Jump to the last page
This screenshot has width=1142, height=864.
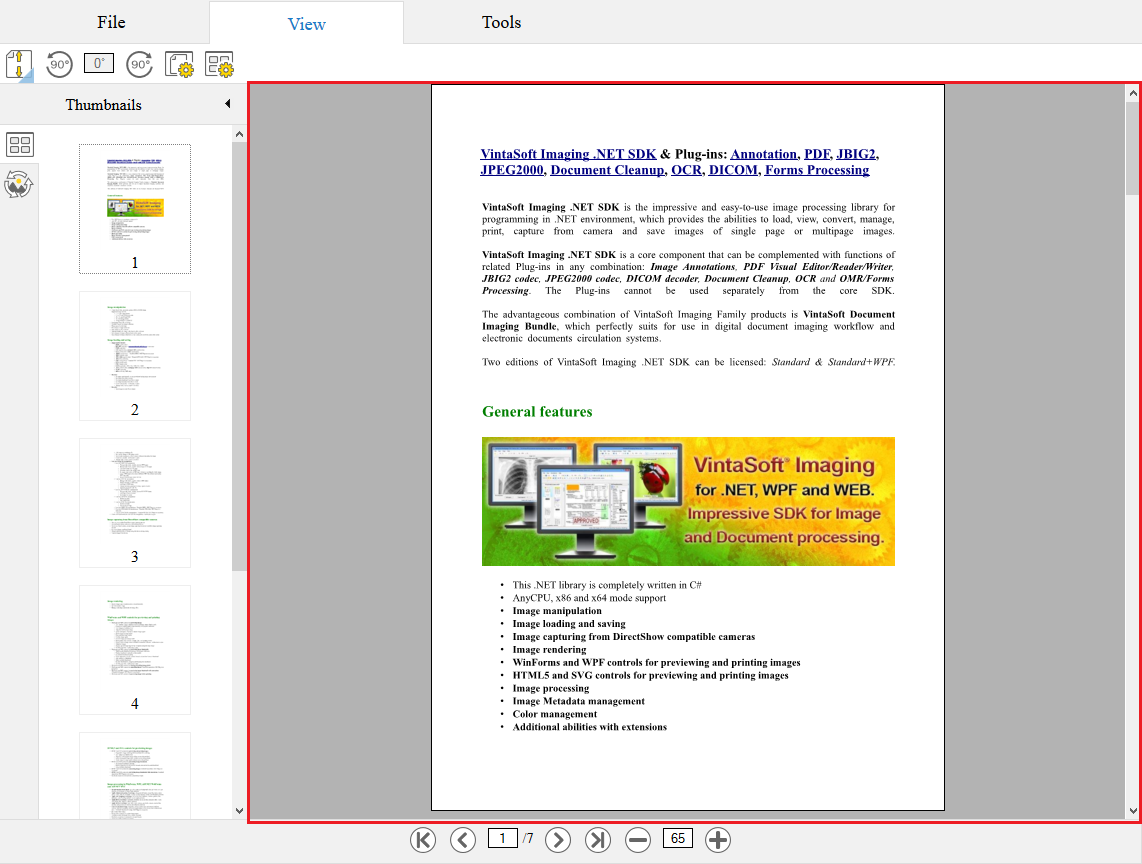pyautogui.click(x=598, y=840)
